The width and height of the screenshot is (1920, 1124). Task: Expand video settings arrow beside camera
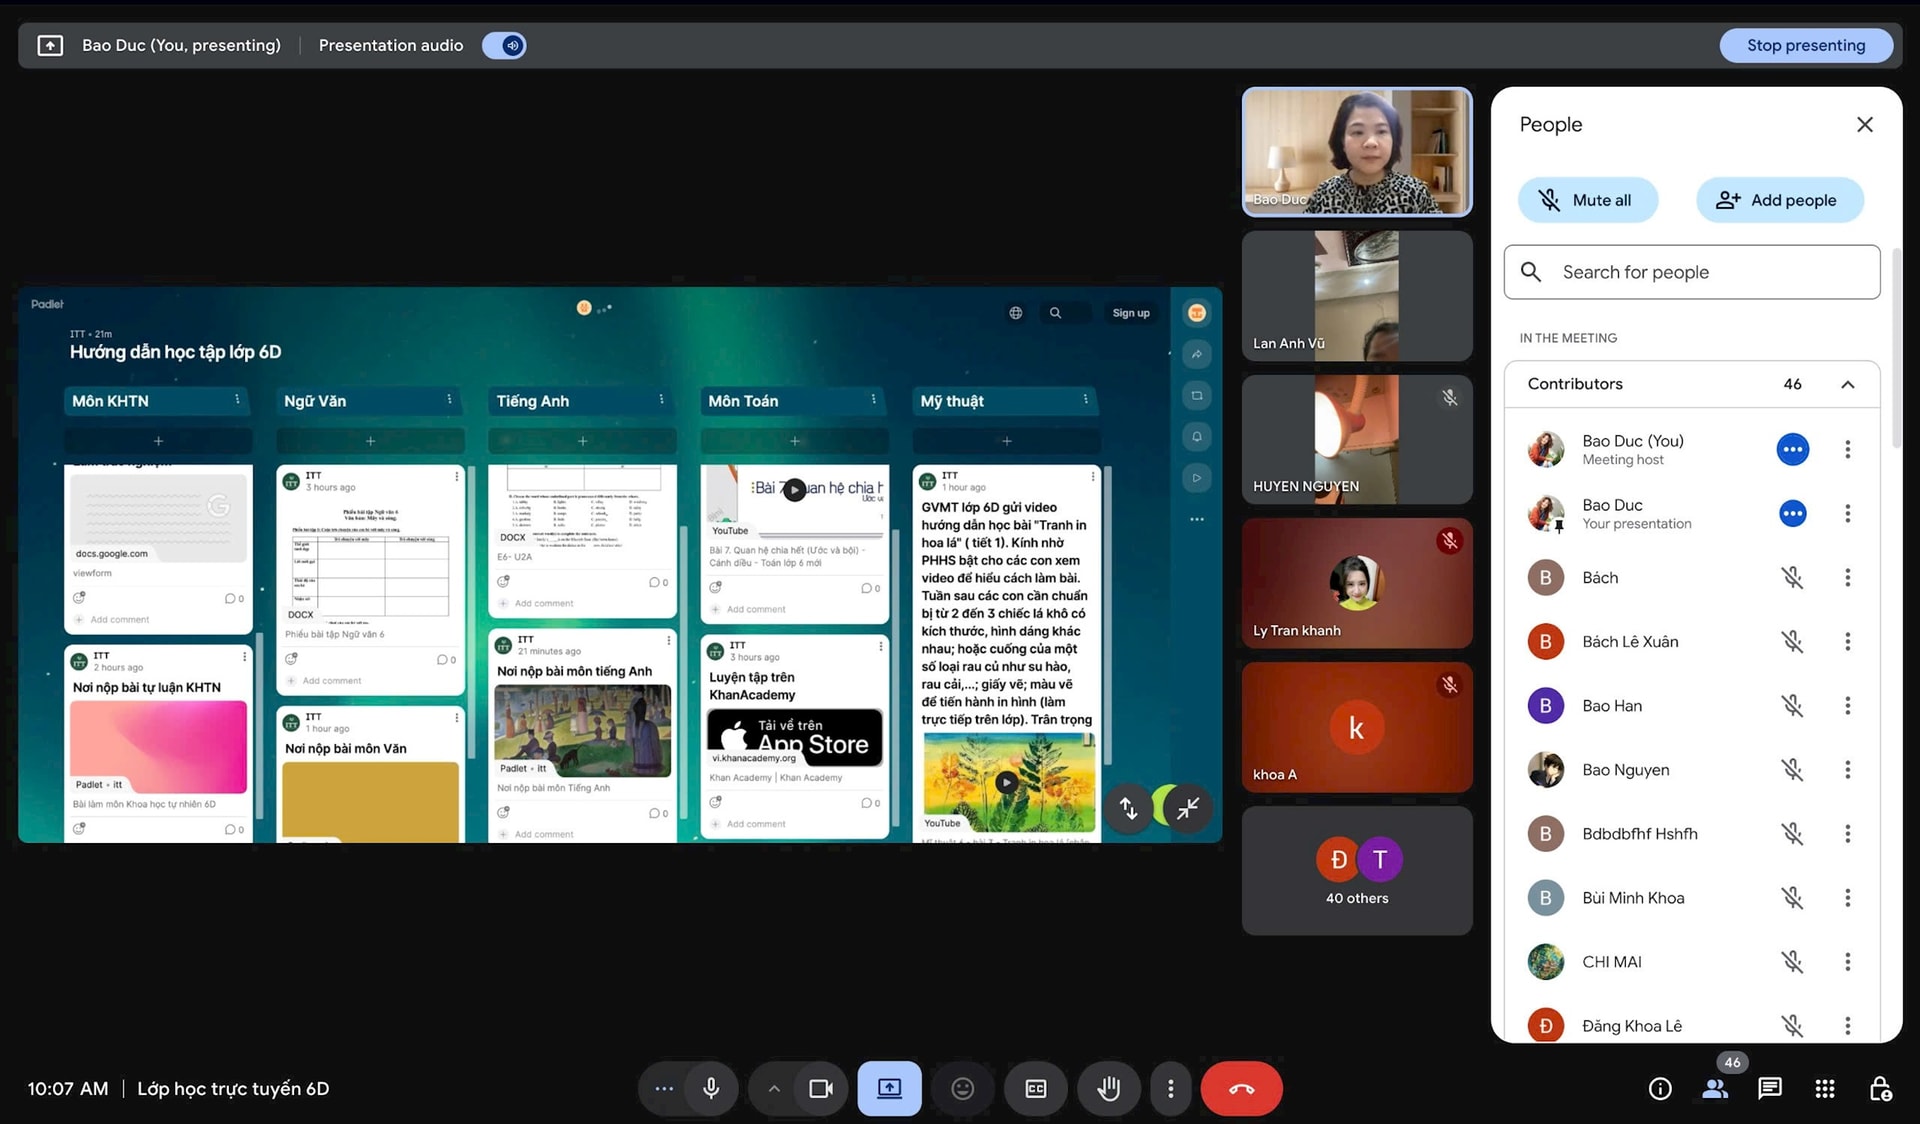[774, 1088]
